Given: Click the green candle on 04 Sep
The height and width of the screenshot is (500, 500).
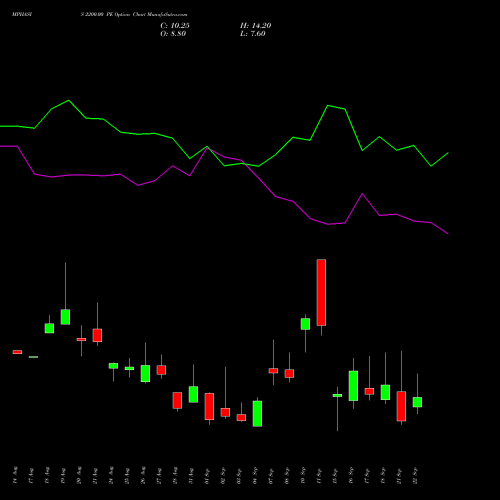Looking at the screenshot, I should [257, 414].
